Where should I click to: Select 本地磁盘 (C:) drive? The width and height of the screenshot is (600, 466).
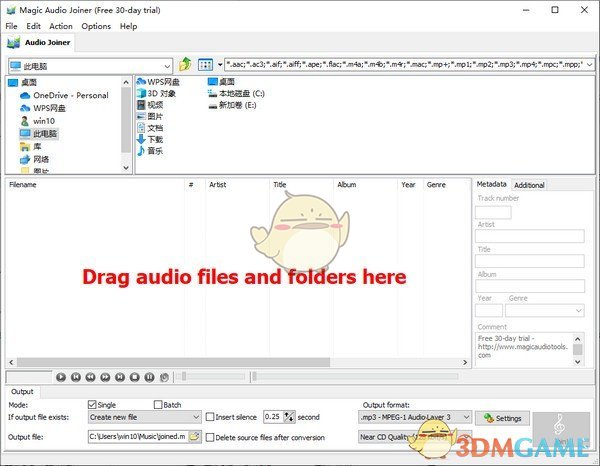point(236,93)
